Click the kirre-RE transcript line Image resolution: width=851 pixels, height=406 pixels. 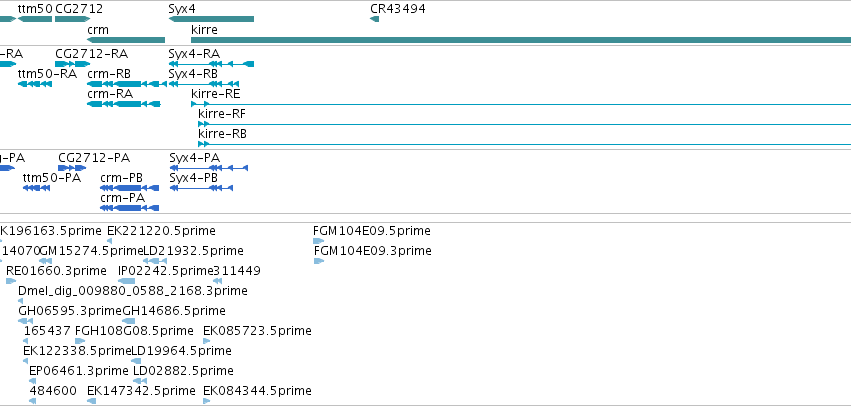pyautogui.click(x=521, y=104)
